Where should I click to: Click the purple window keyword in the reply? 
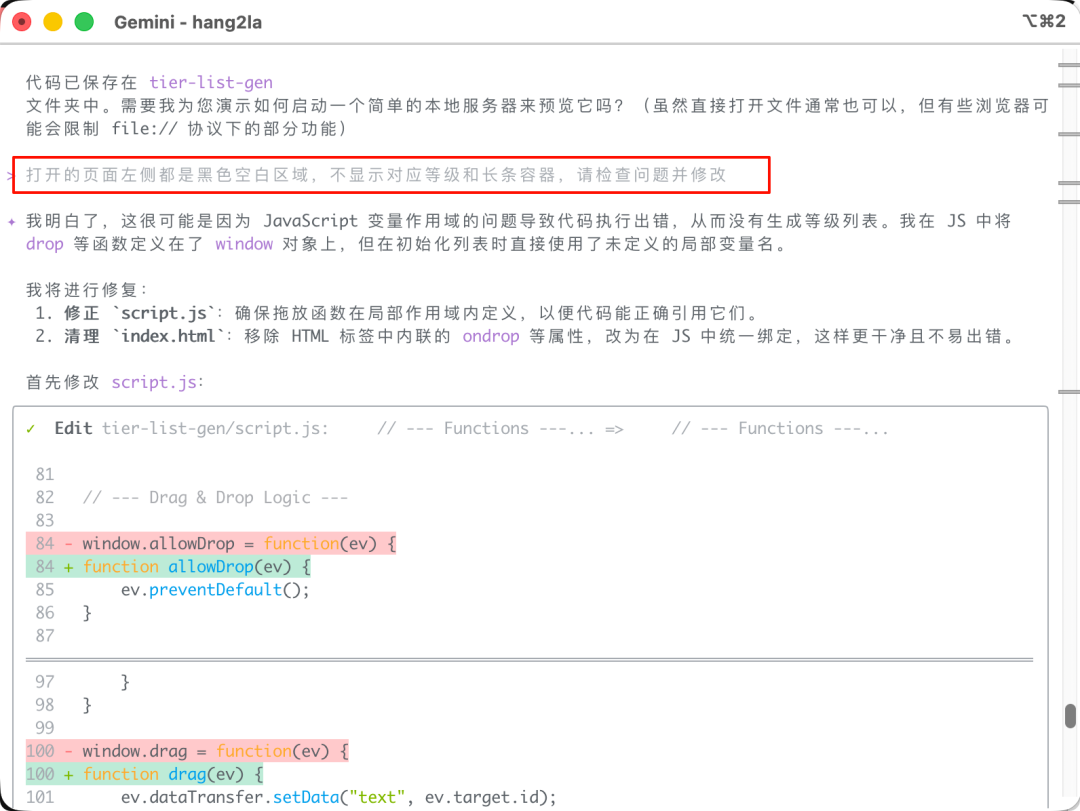244,244
